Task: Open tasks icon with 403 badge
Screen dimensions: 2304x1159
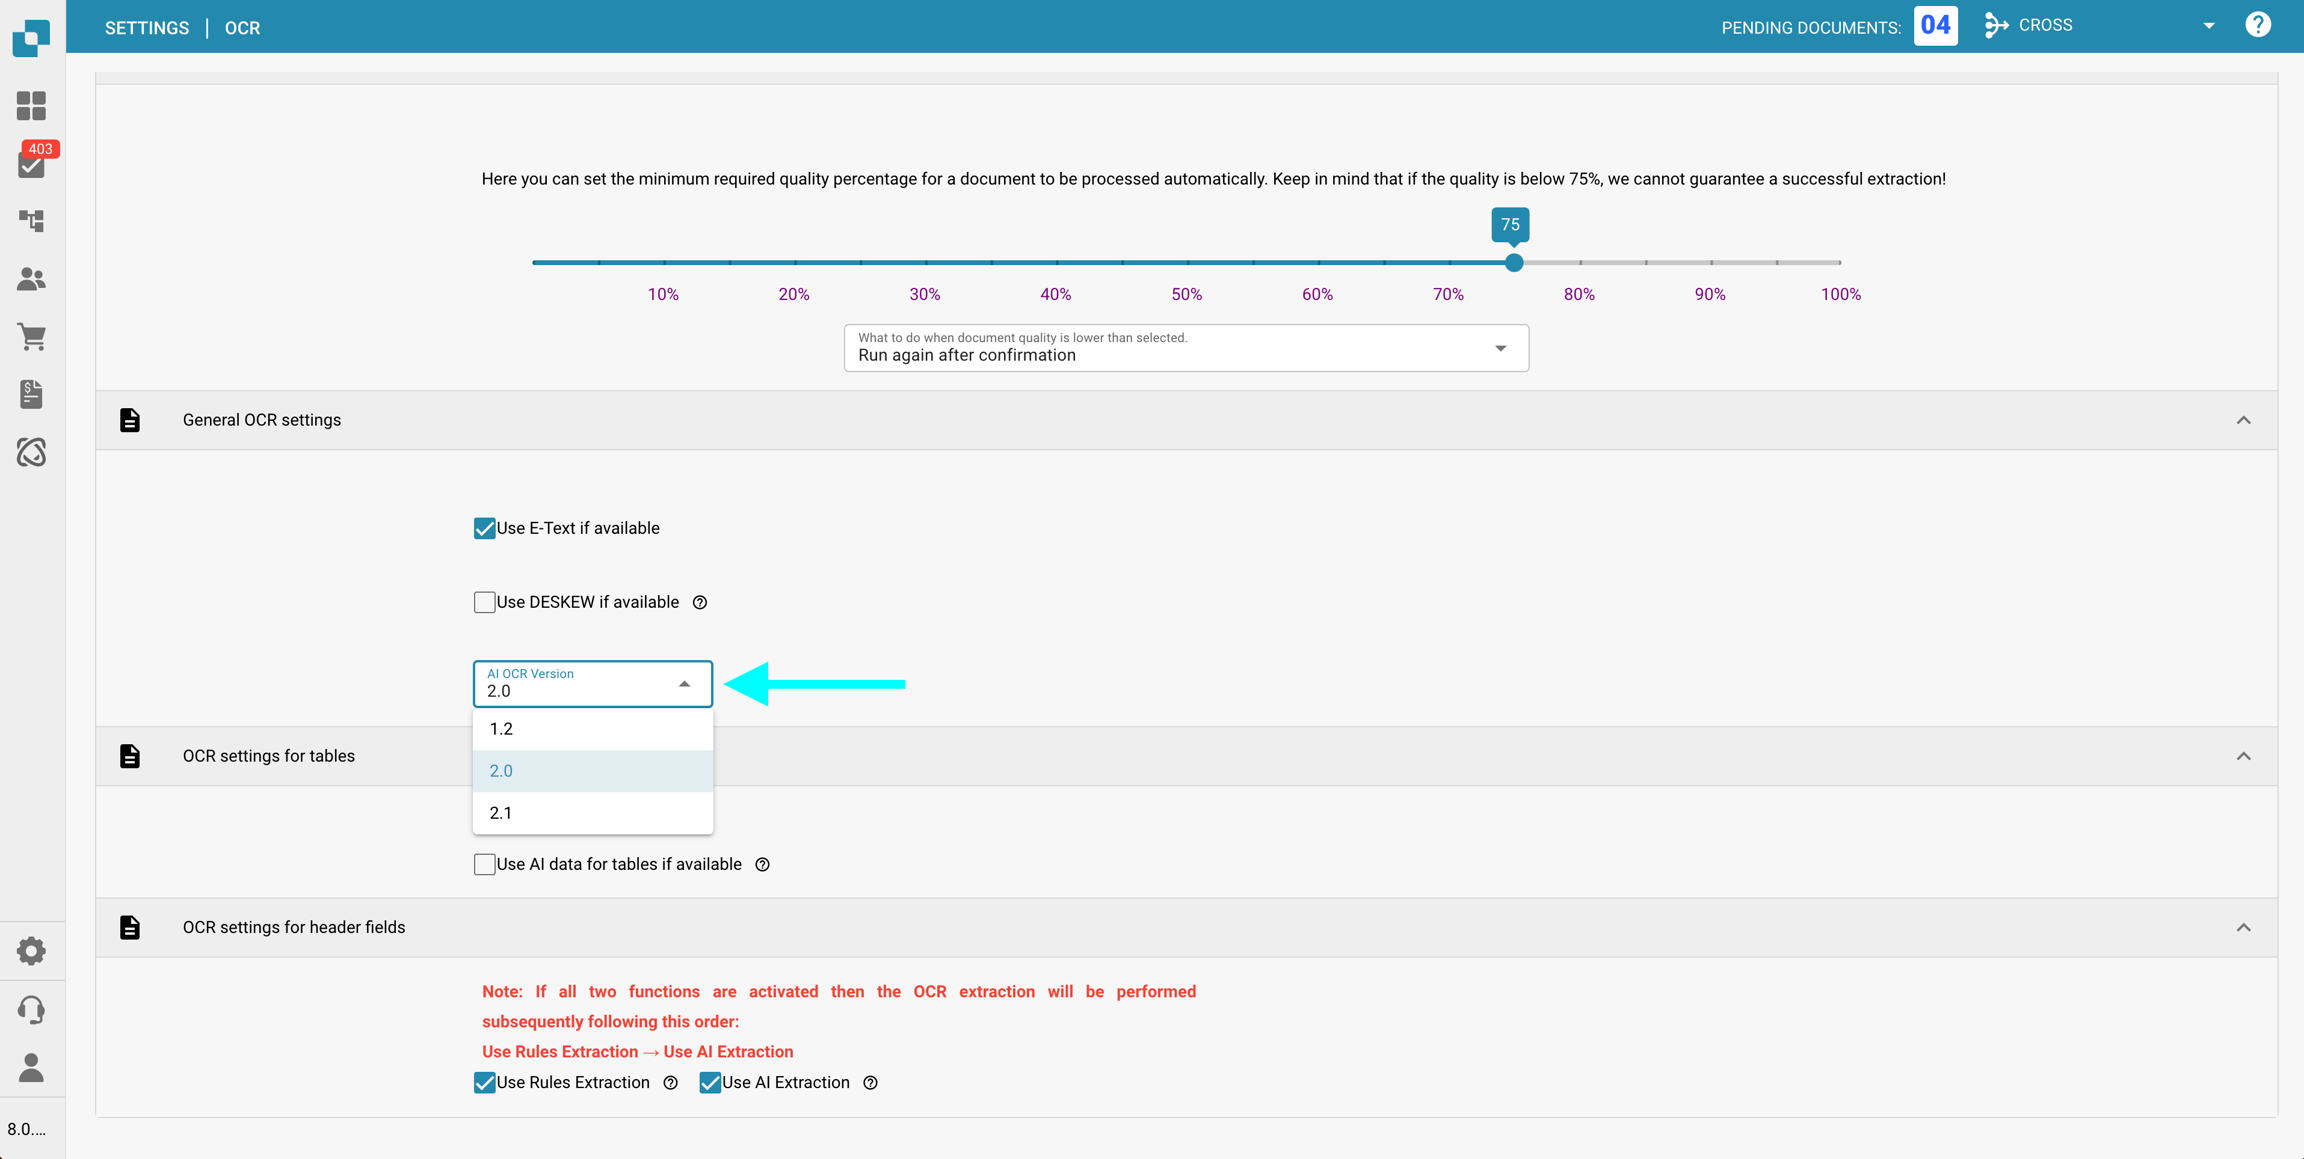Action: tap(32, 164)
